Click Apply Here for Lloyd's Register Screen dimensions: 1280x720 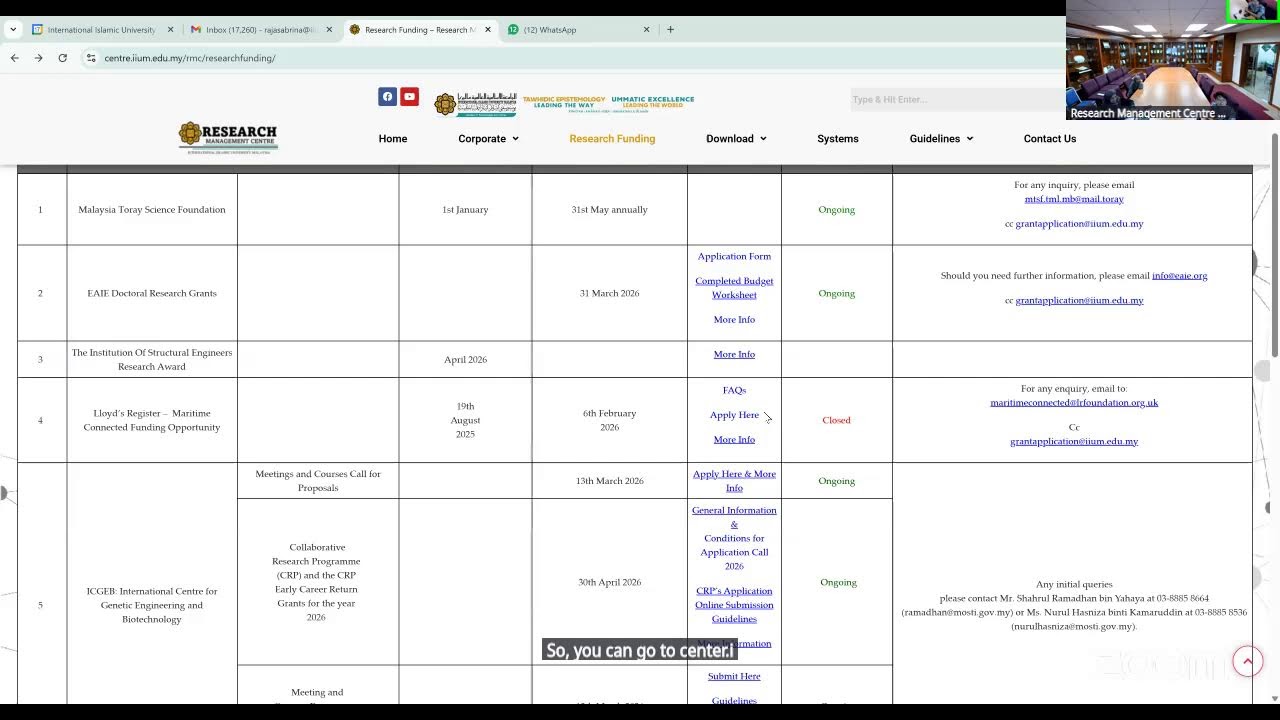pyautogui.click(x=734, y=415)
